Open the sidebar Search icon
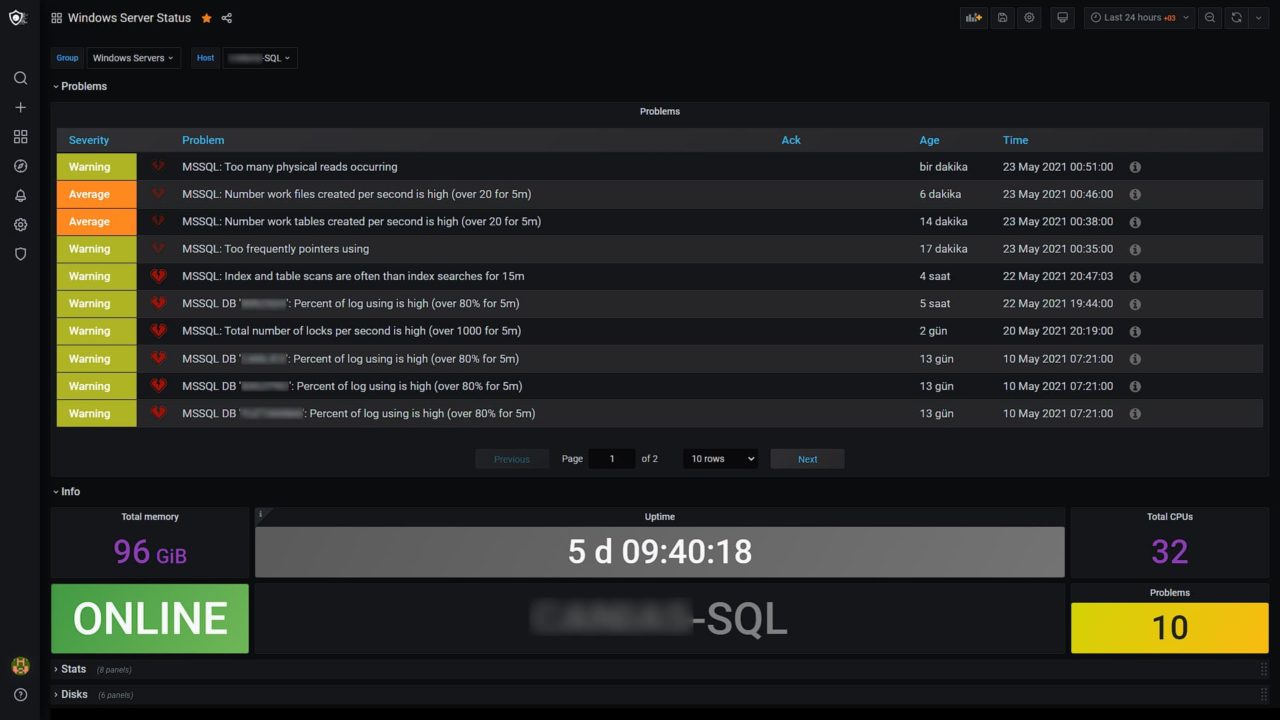This screenshot has width=1280, height=720. click(20, 78)
